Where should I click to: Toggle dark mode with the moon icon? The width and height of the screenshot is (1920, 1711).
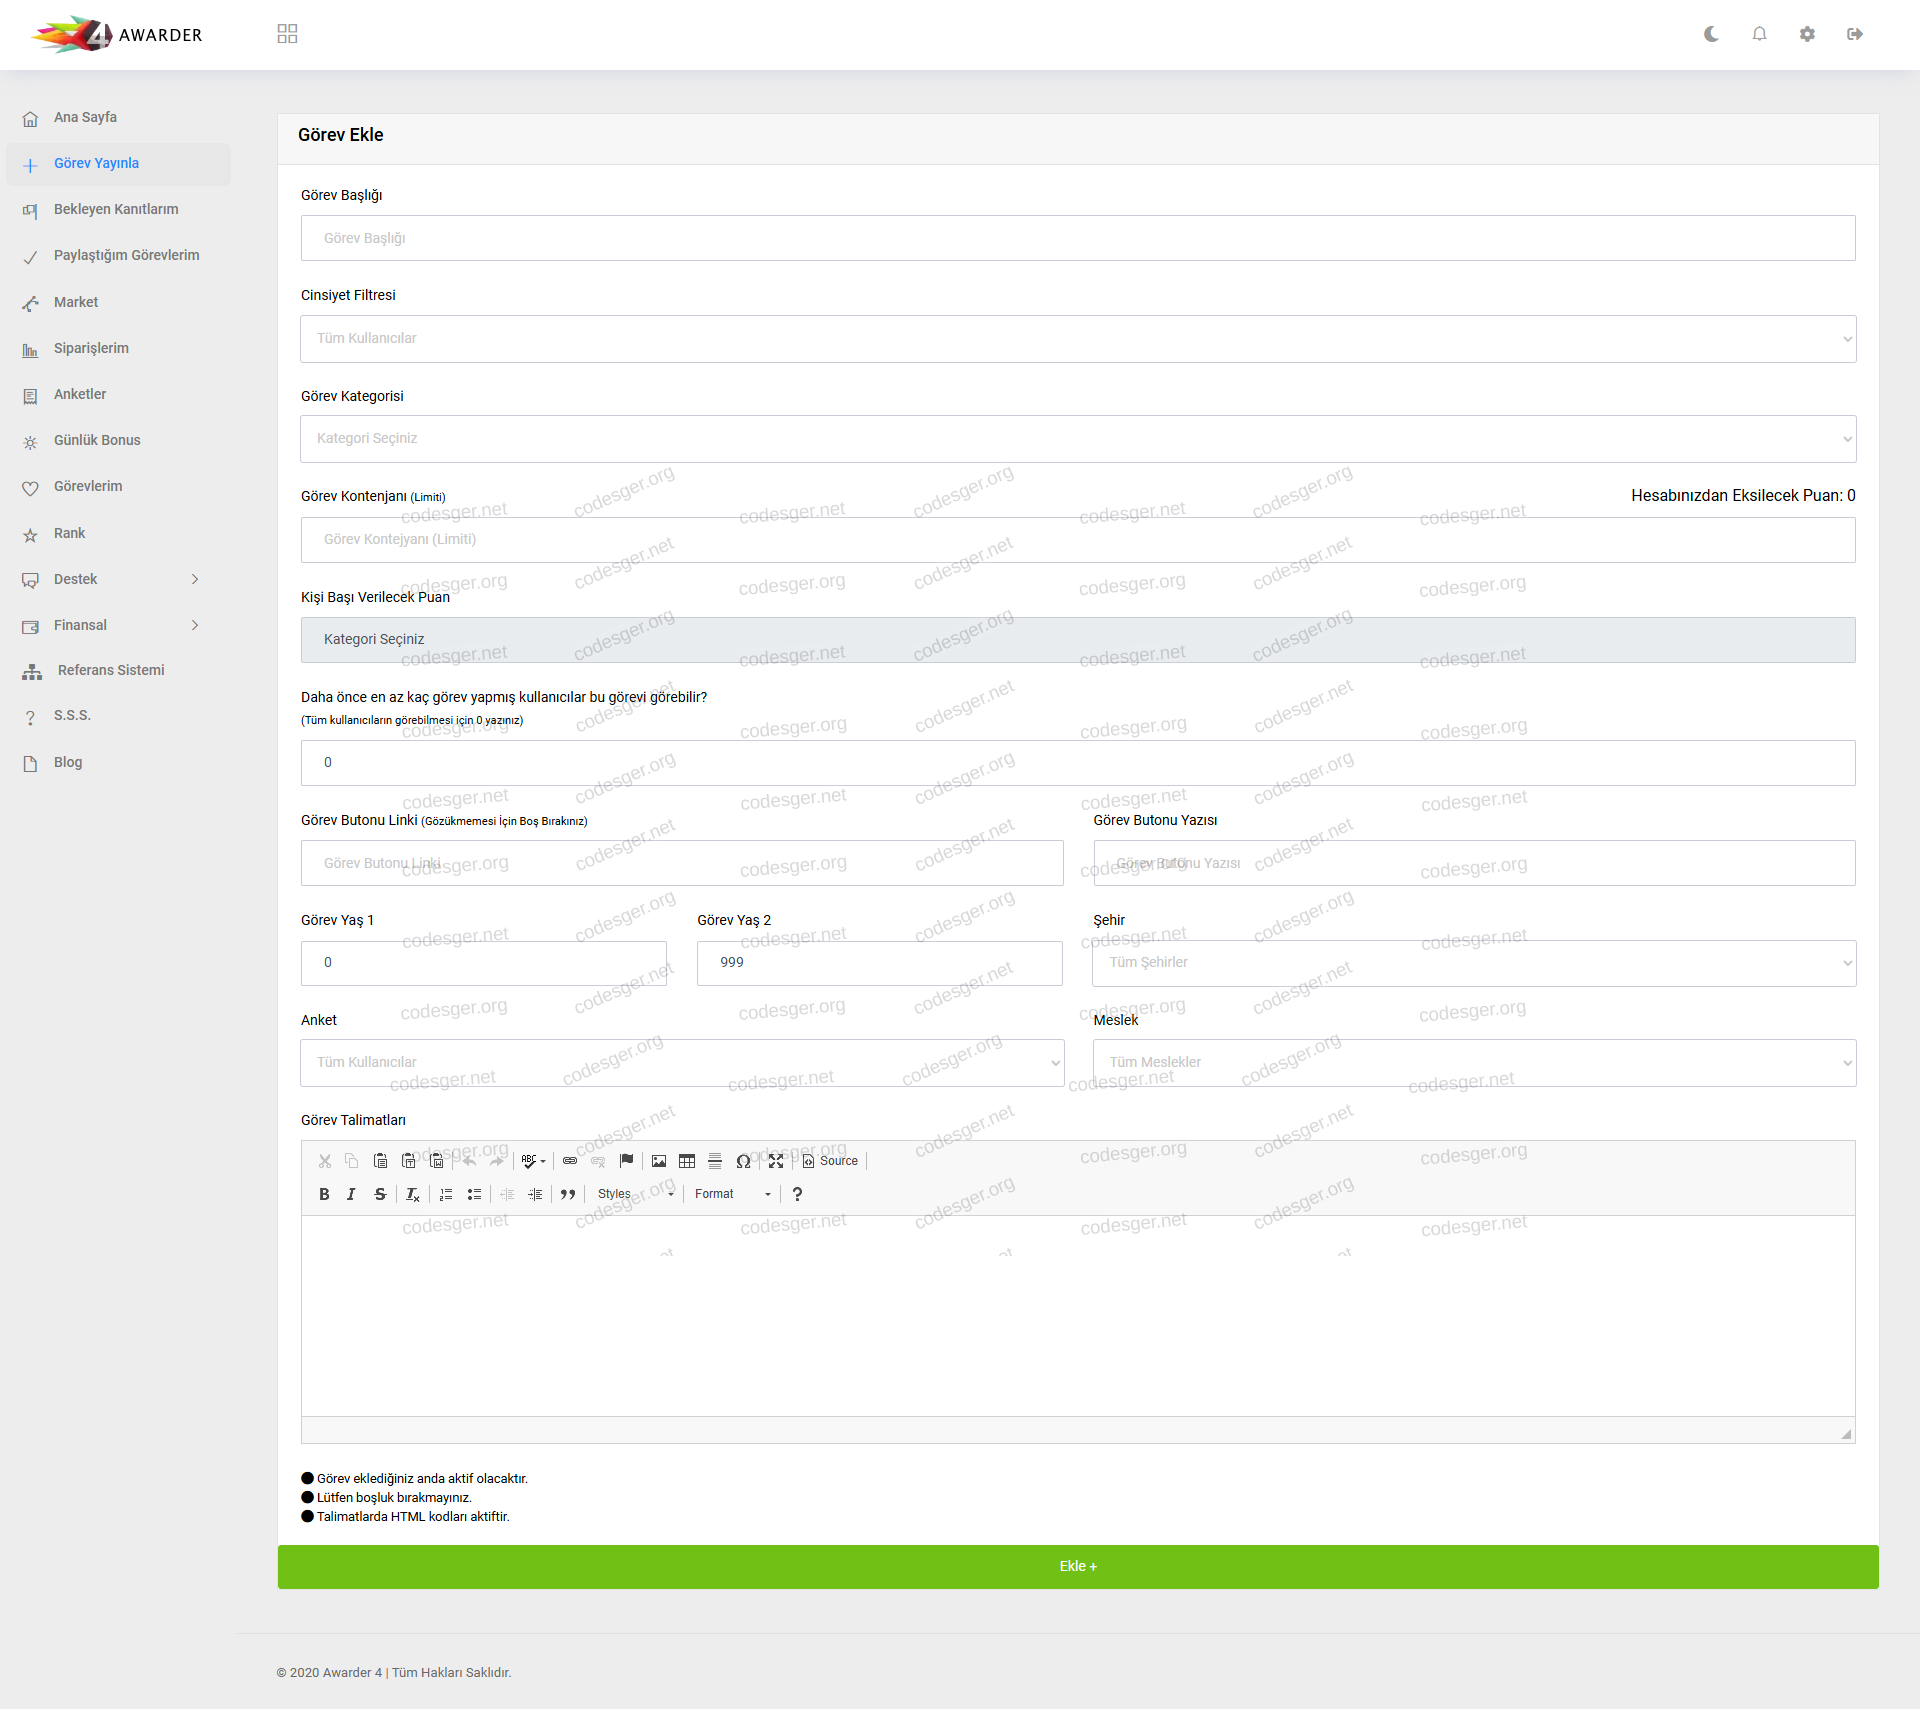1711,34
